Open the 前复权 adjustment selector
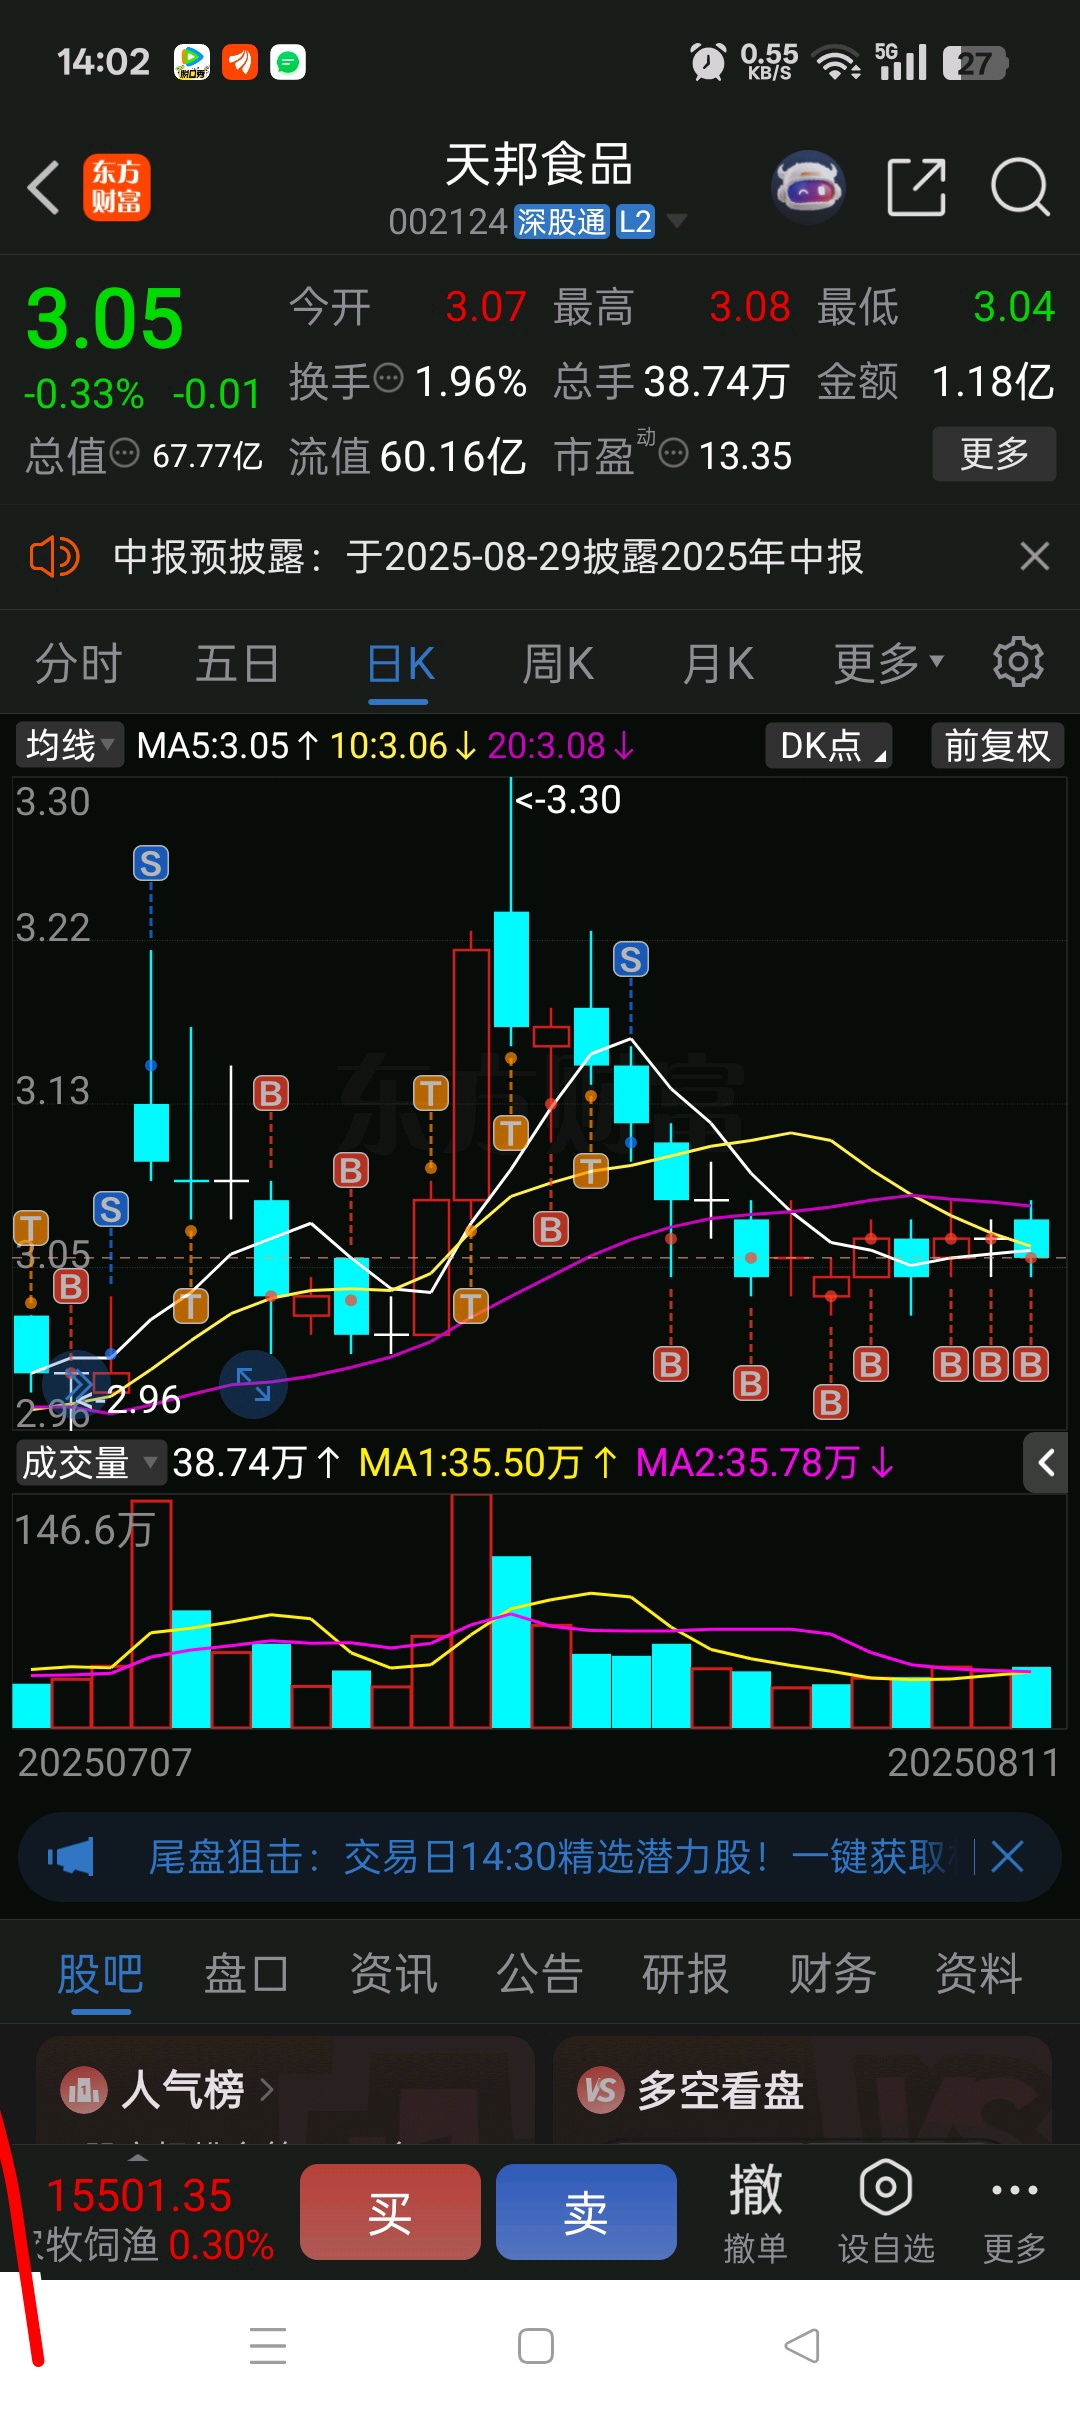The width and height of the screenshot is (1080, 2412). (x=997, y=745)
